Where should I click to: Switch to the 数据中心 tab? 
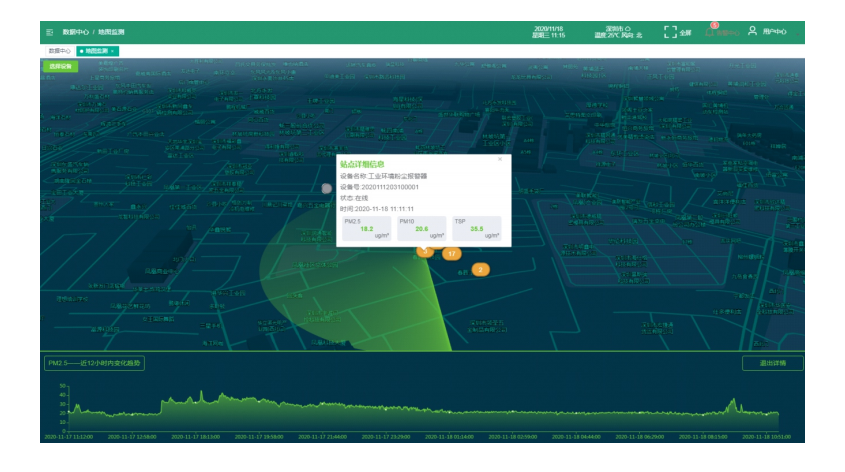[59, 50]
